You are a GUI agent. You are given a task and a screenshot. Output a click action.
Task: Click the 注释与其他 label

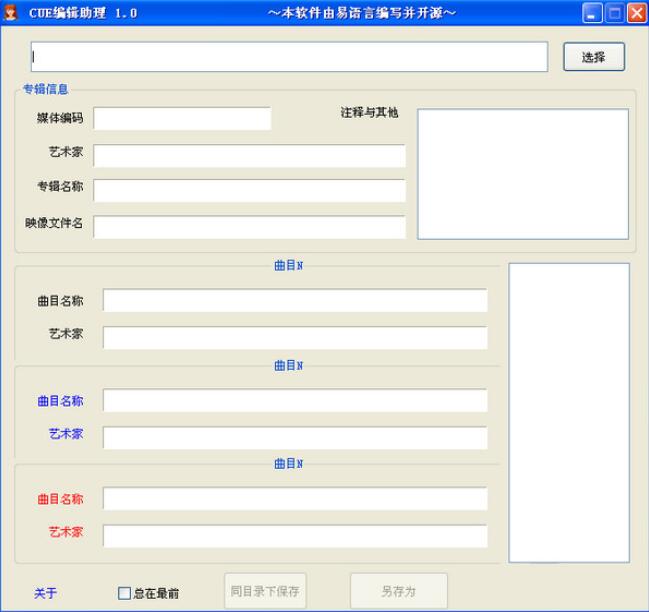pyautogui.click(x=369, y=112)
